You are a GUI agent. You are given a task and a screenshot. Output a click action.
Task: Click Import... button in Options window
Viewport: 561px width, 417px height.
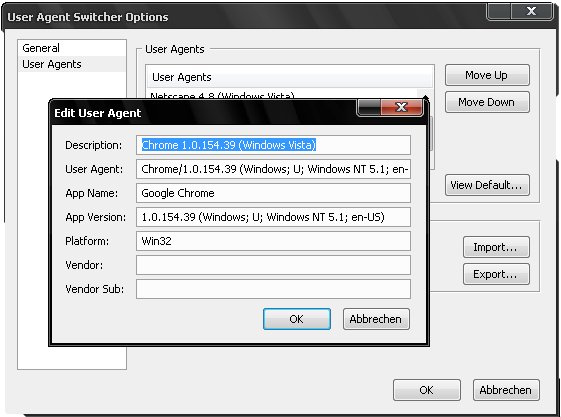tap(496, 247)
